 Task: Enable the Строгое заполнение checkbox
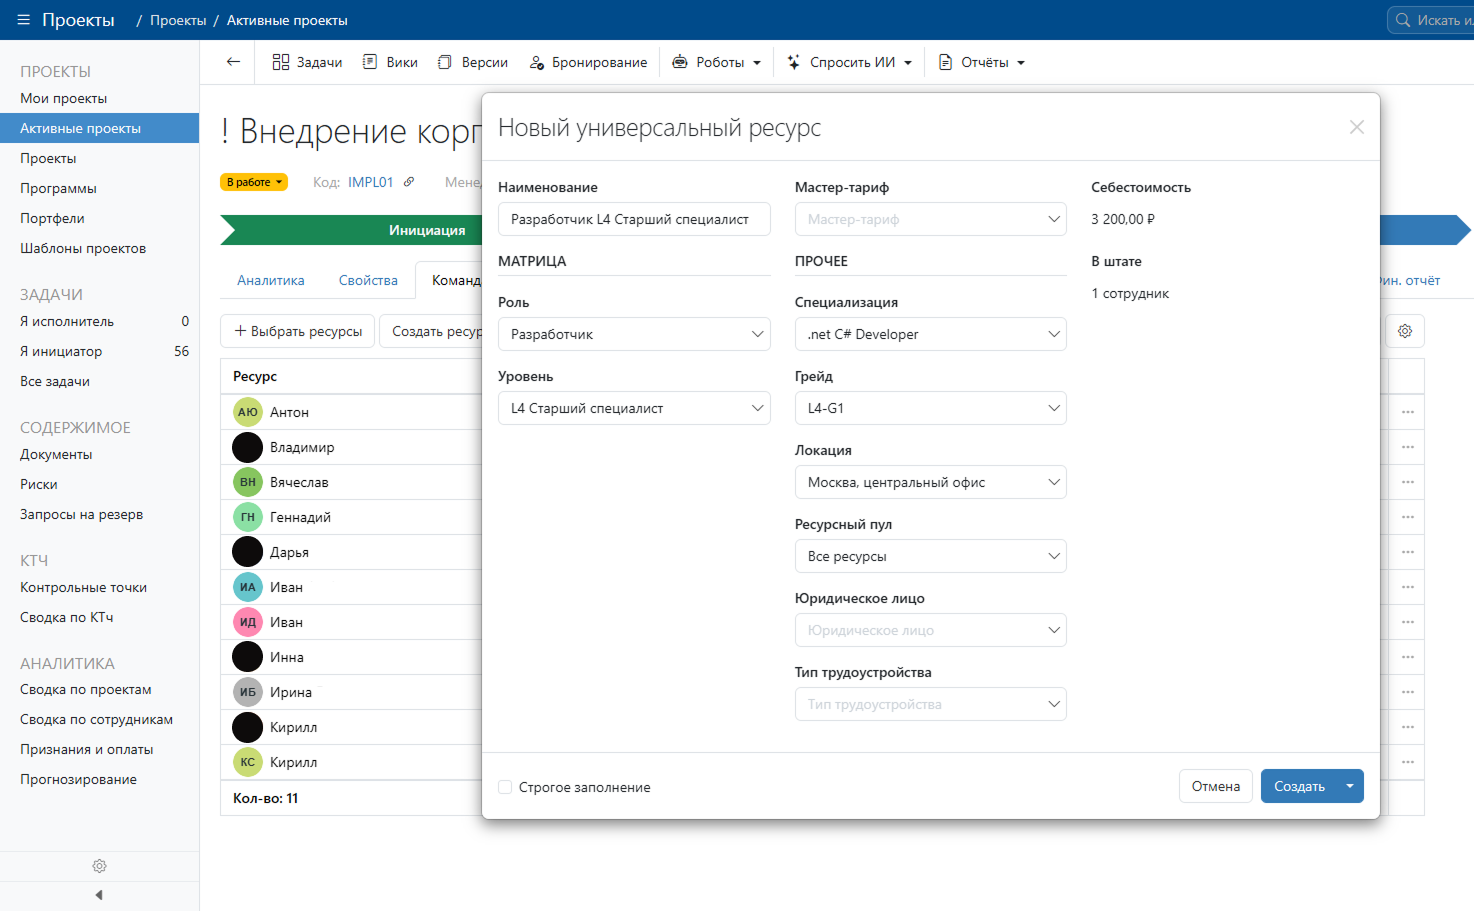[505, 787]
